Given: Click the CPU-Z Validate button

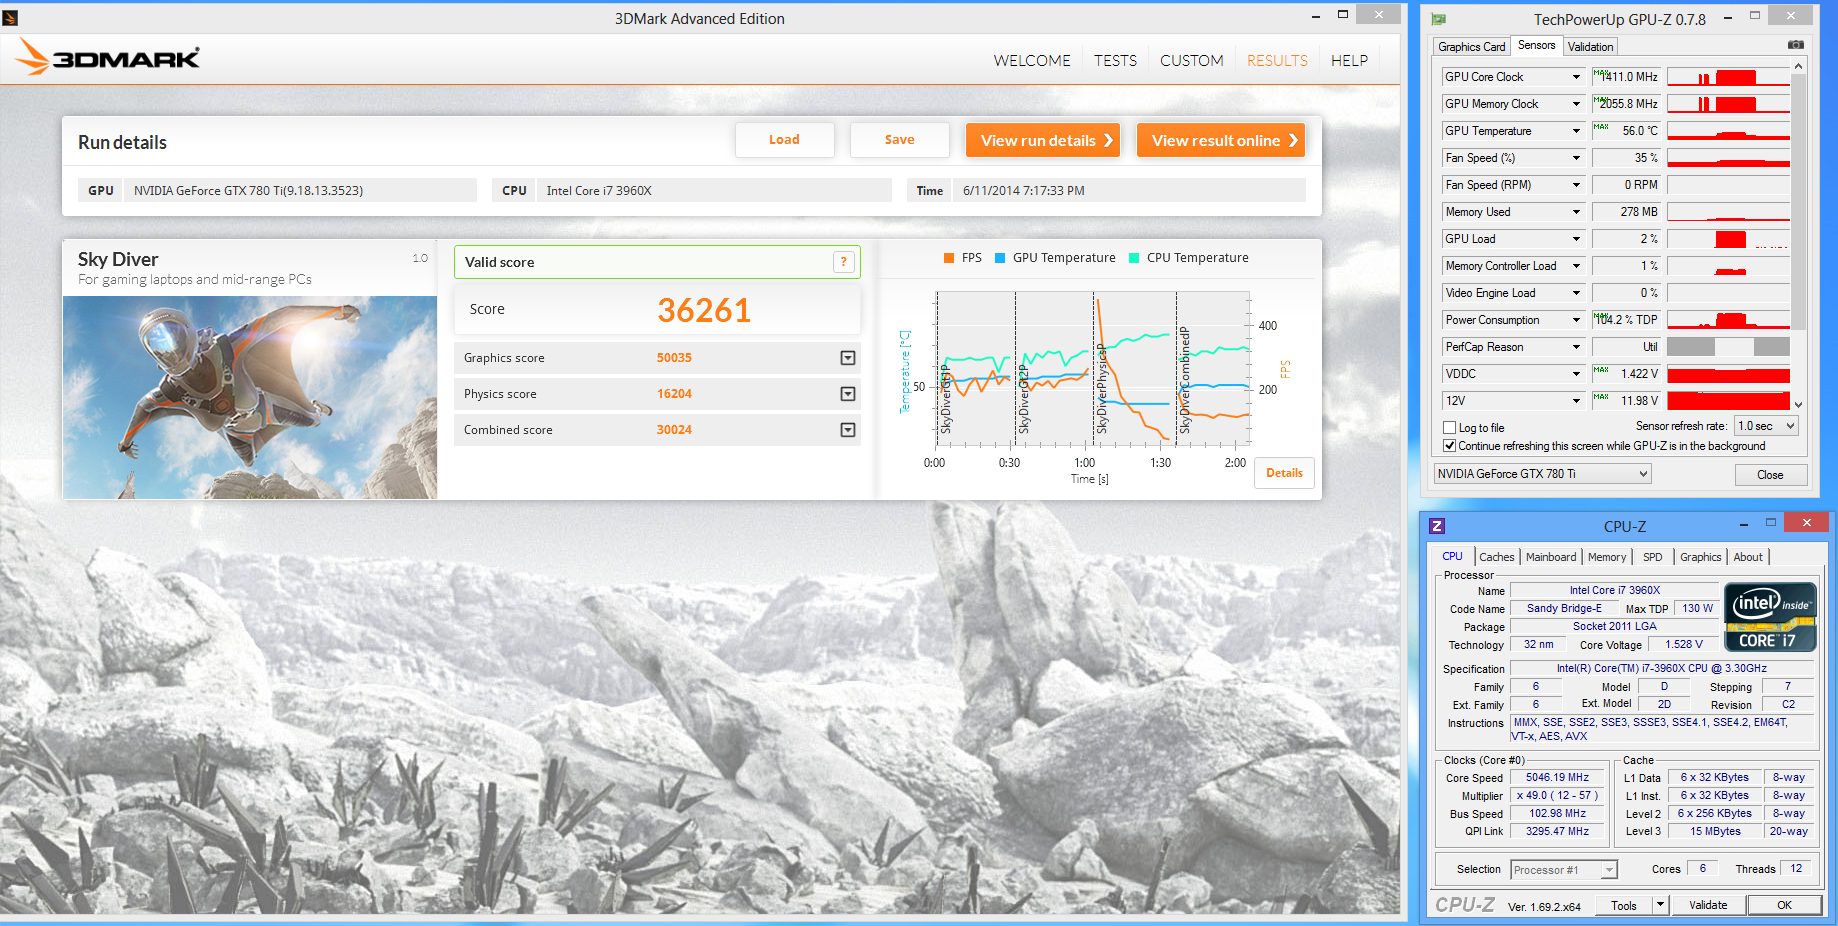Looking at the screenshot, I should point(1708,905).
